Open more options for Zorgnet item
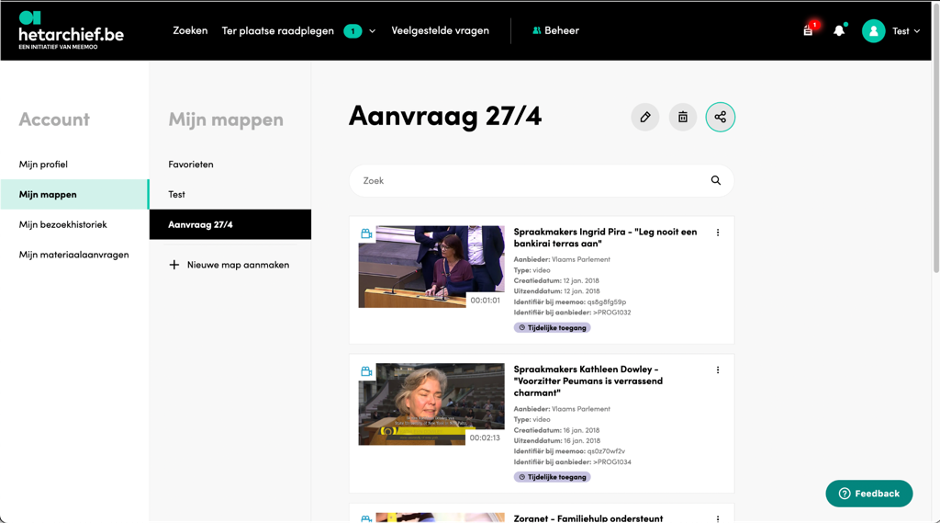This screenshot has width=941, height=525. coord(718,519)
